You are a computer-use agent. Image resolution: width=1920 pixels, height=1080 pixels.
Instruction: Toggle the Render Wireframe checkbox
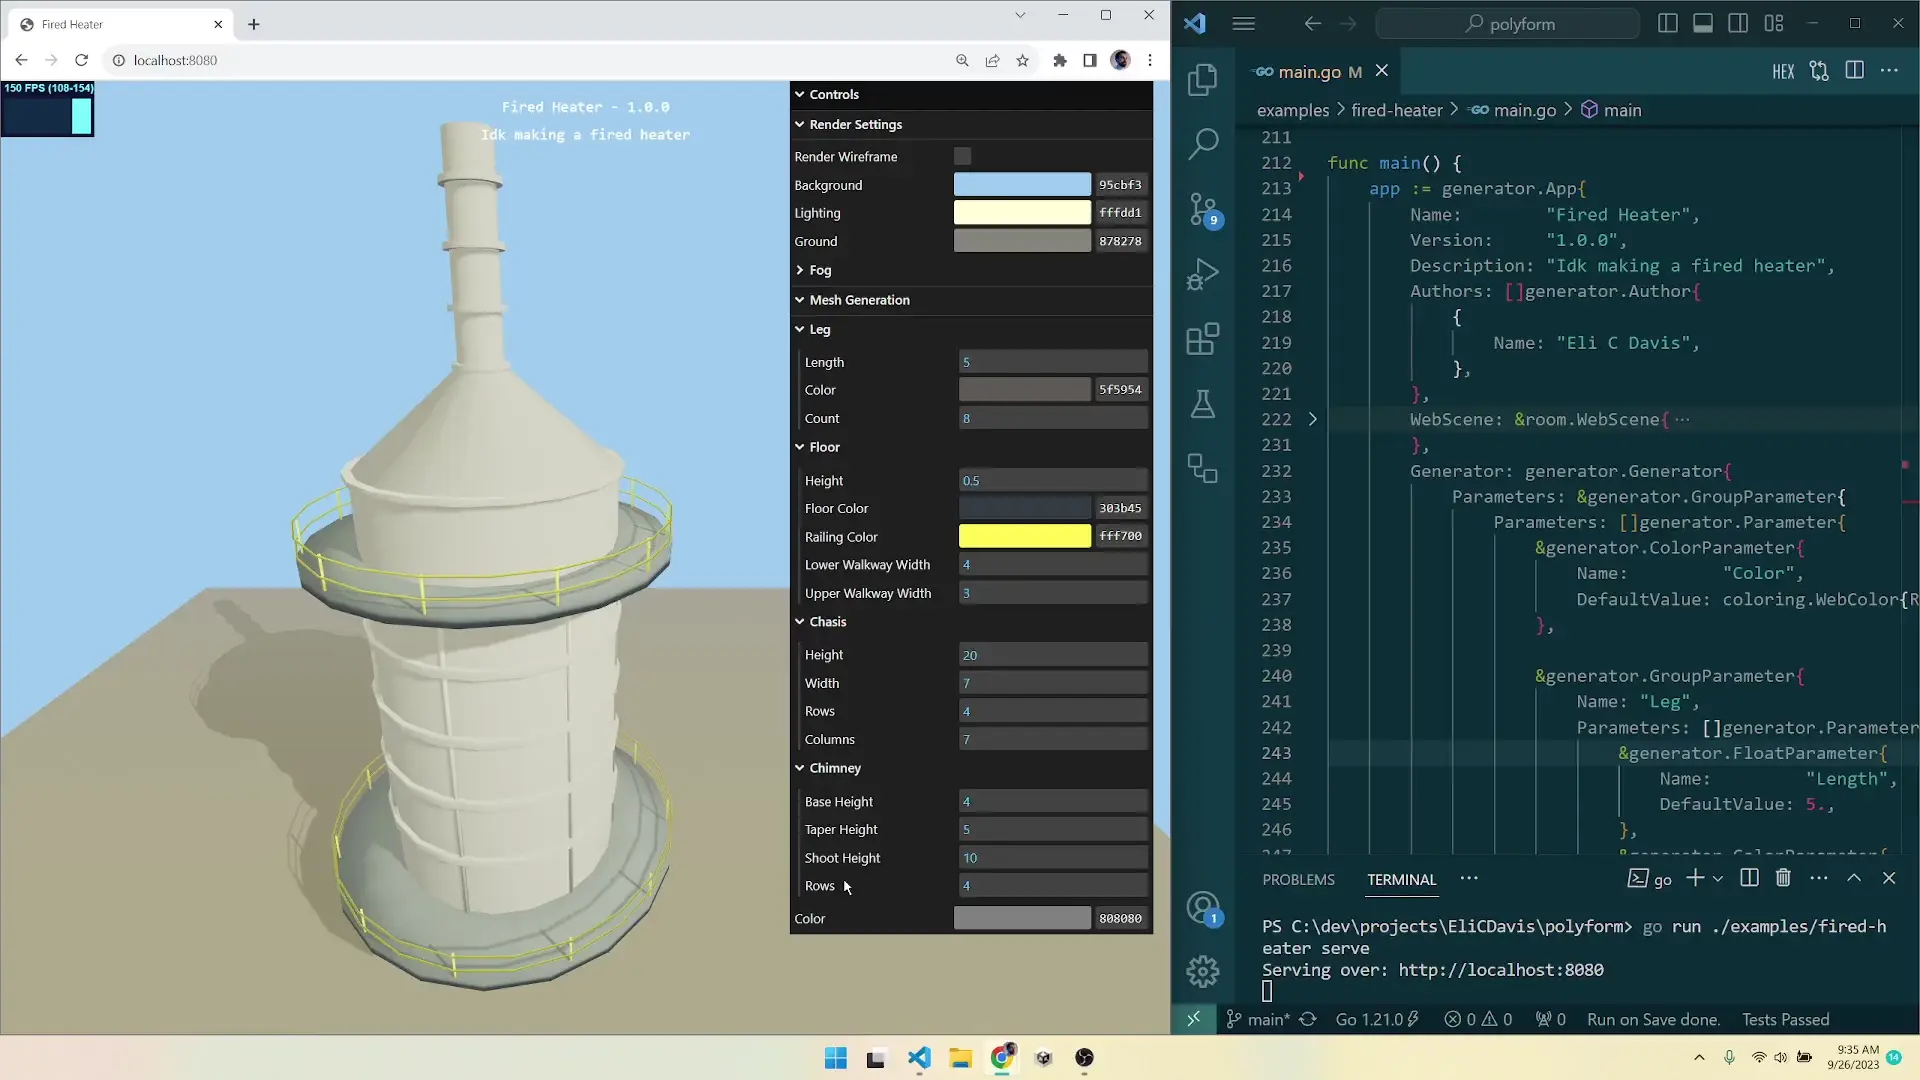(962, 156)
